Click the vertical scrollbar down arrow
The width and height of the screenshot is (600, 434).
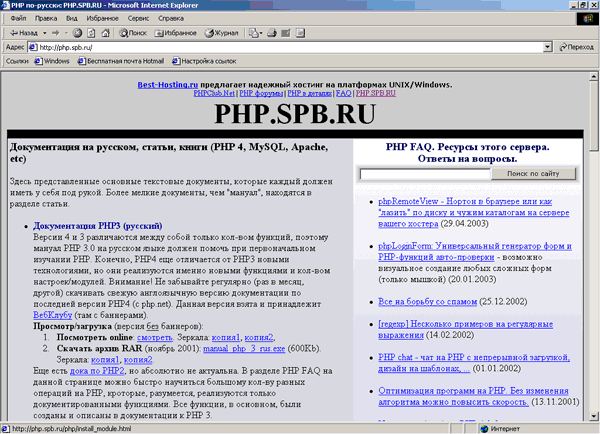[x=593, y=416]
